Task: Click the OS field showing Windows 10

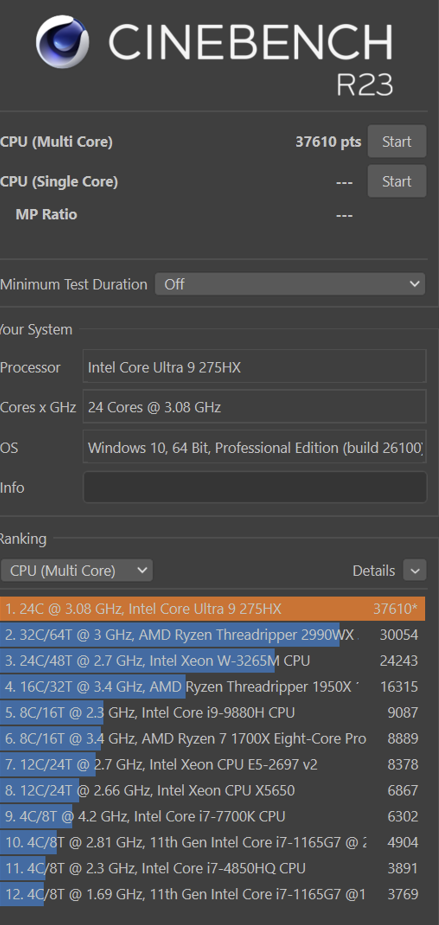Action: tap(255, 447)
